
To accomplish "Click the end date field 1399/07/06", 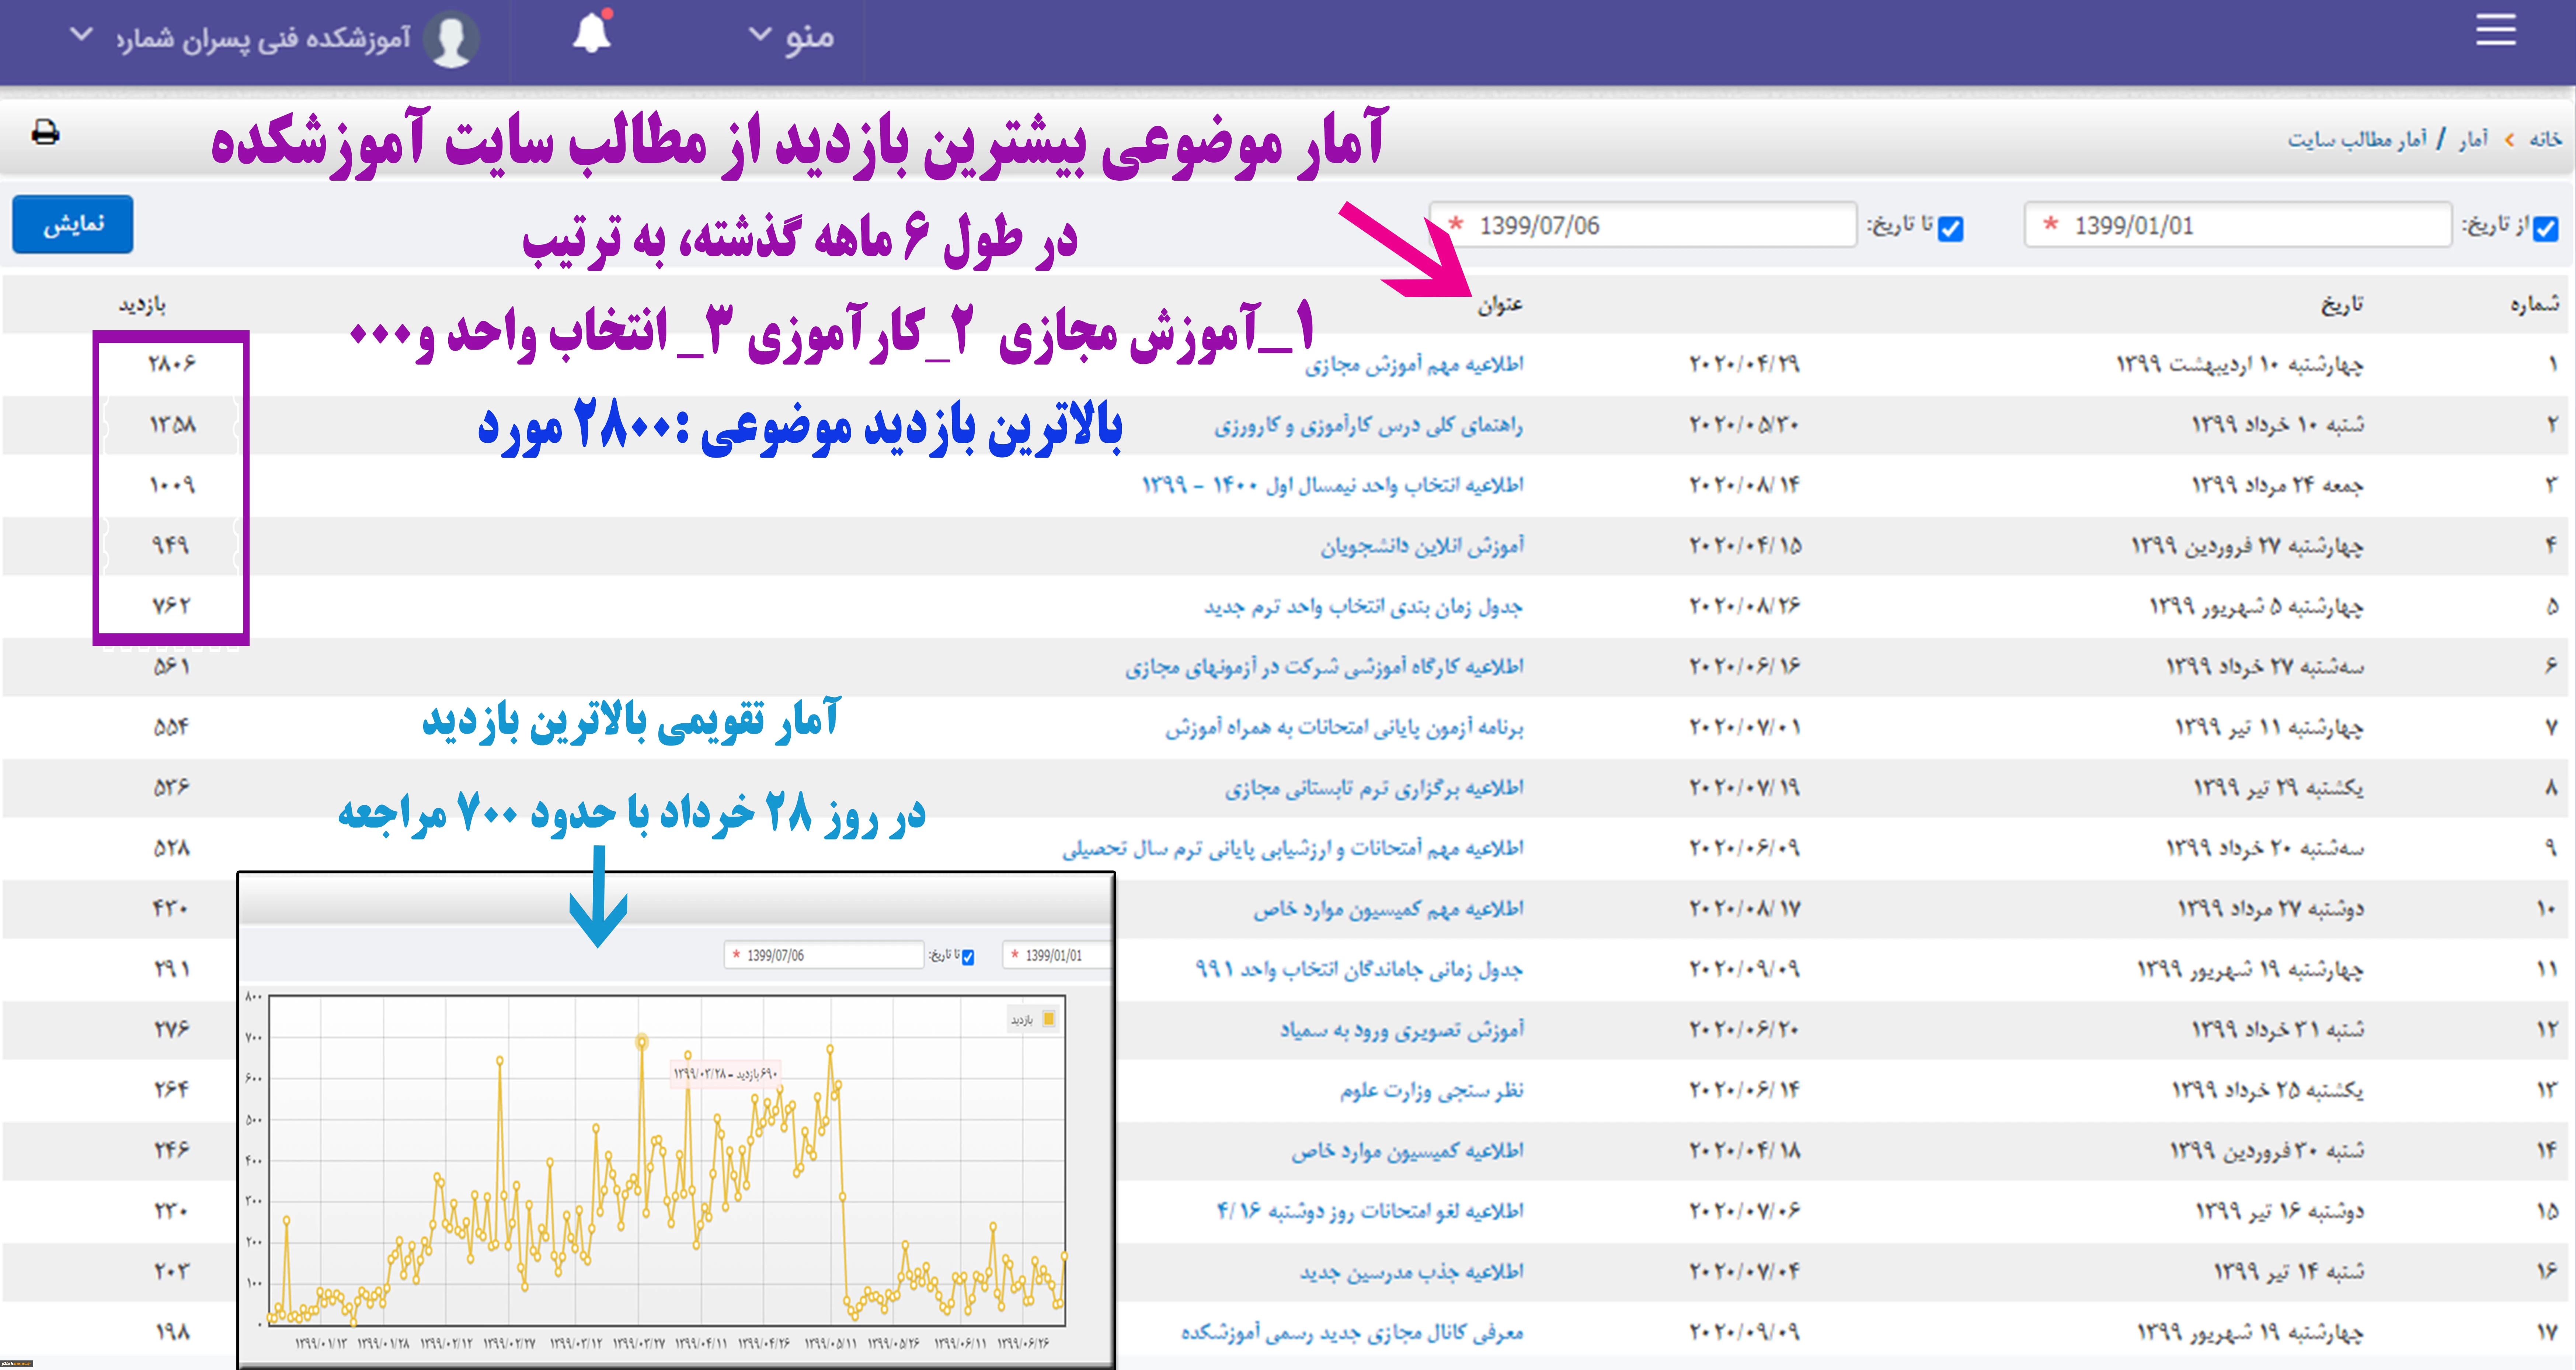I will click(1643, 225).
